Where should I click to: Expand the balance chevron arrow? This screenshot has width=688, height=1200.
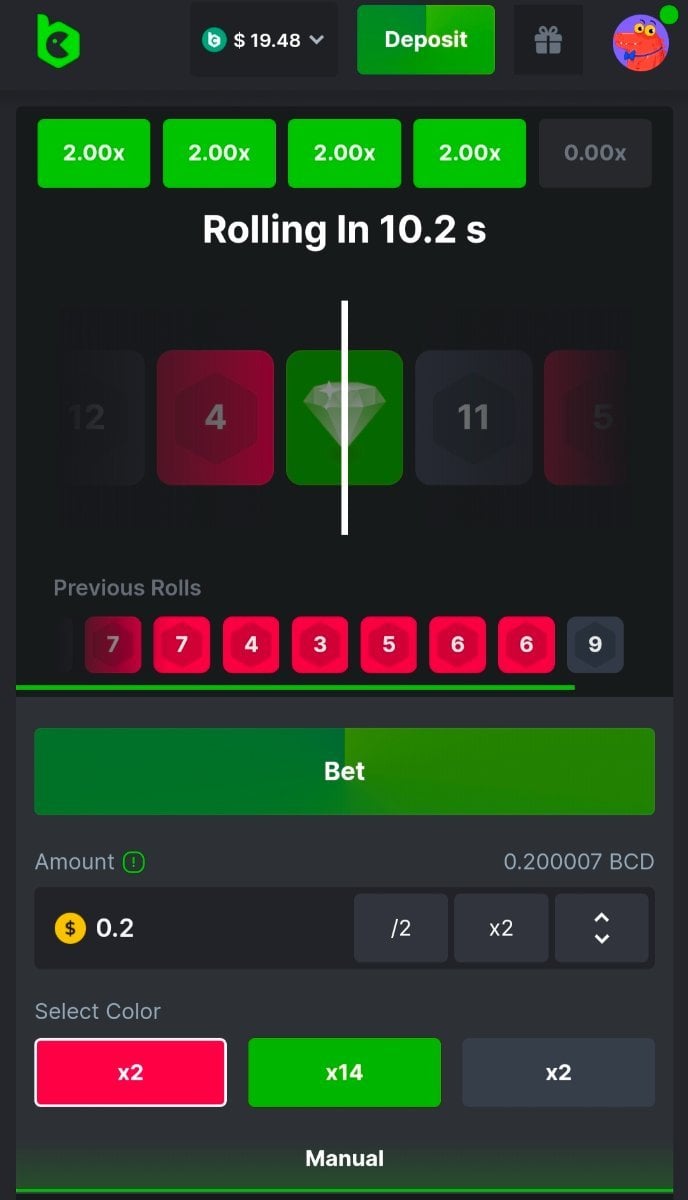316,40
